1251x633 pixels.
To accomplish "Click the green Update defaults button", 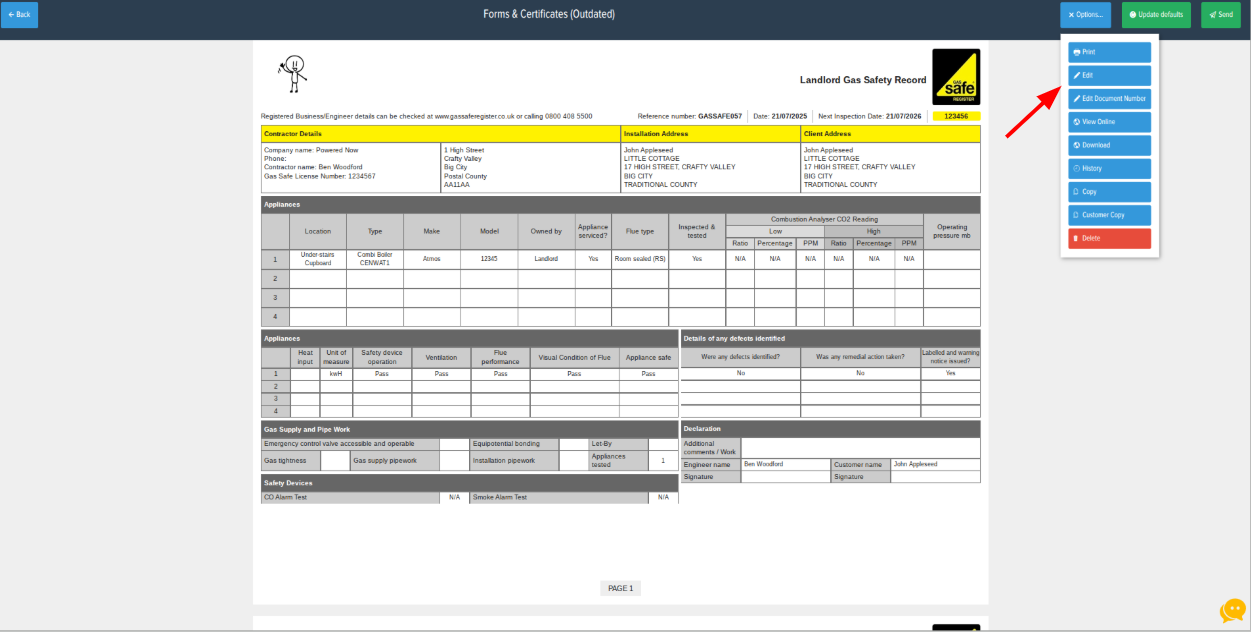I will (x=1156, y=15).
